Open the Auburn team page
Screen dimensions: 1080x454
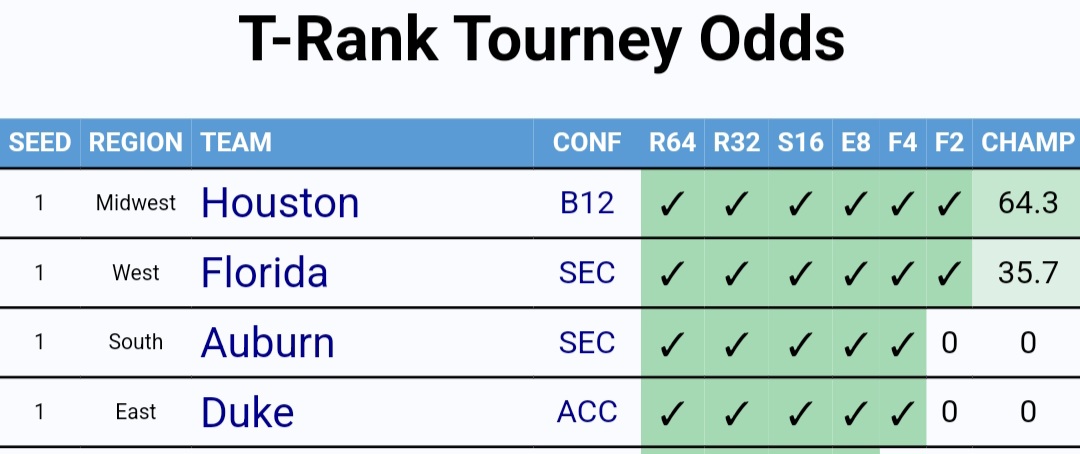(x=267, y=342)
